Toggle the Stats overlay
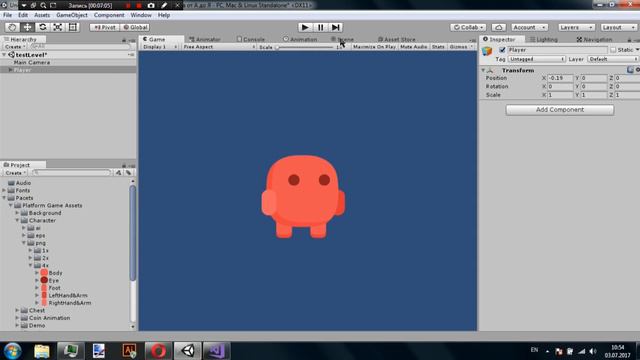The width and height of the screenshot is (640, 360). point(438,47)
